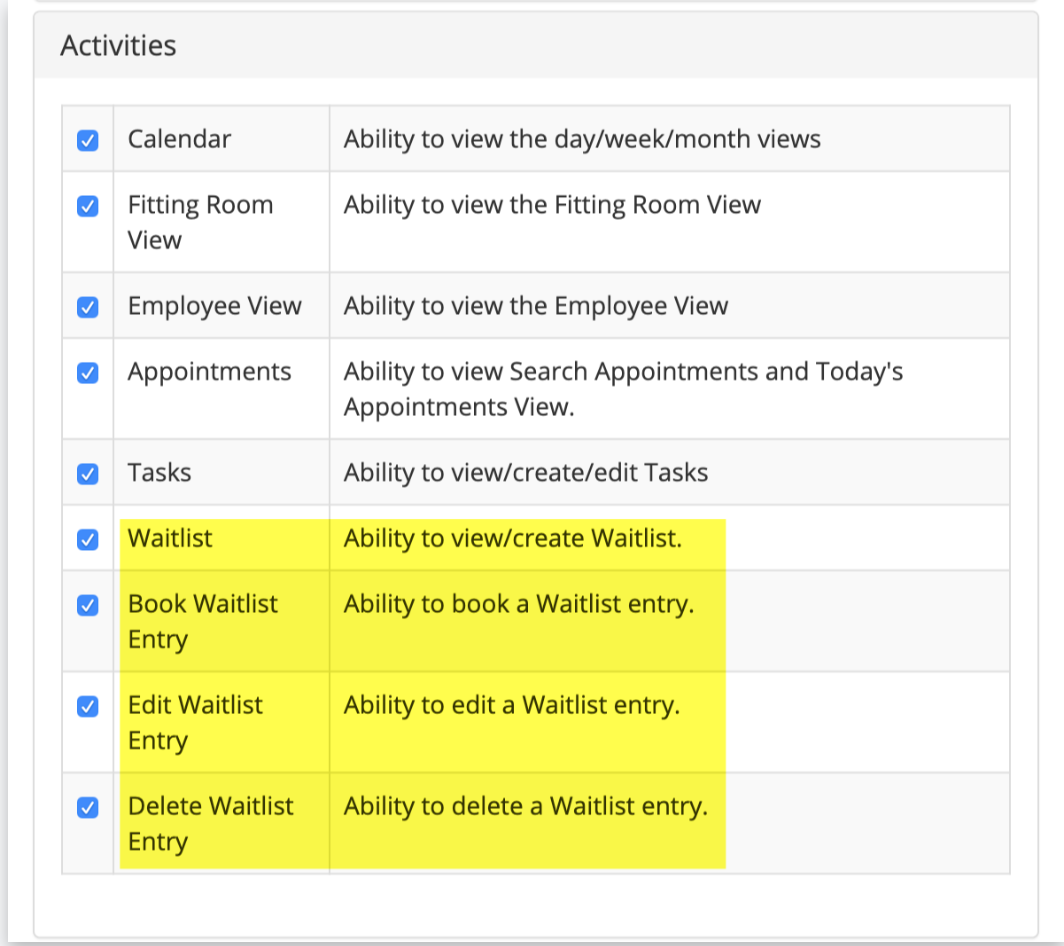The width and height of the screenshot is (1064, 946).
Task: Toggle the Employee View checkbox
Action: [88, 307]
